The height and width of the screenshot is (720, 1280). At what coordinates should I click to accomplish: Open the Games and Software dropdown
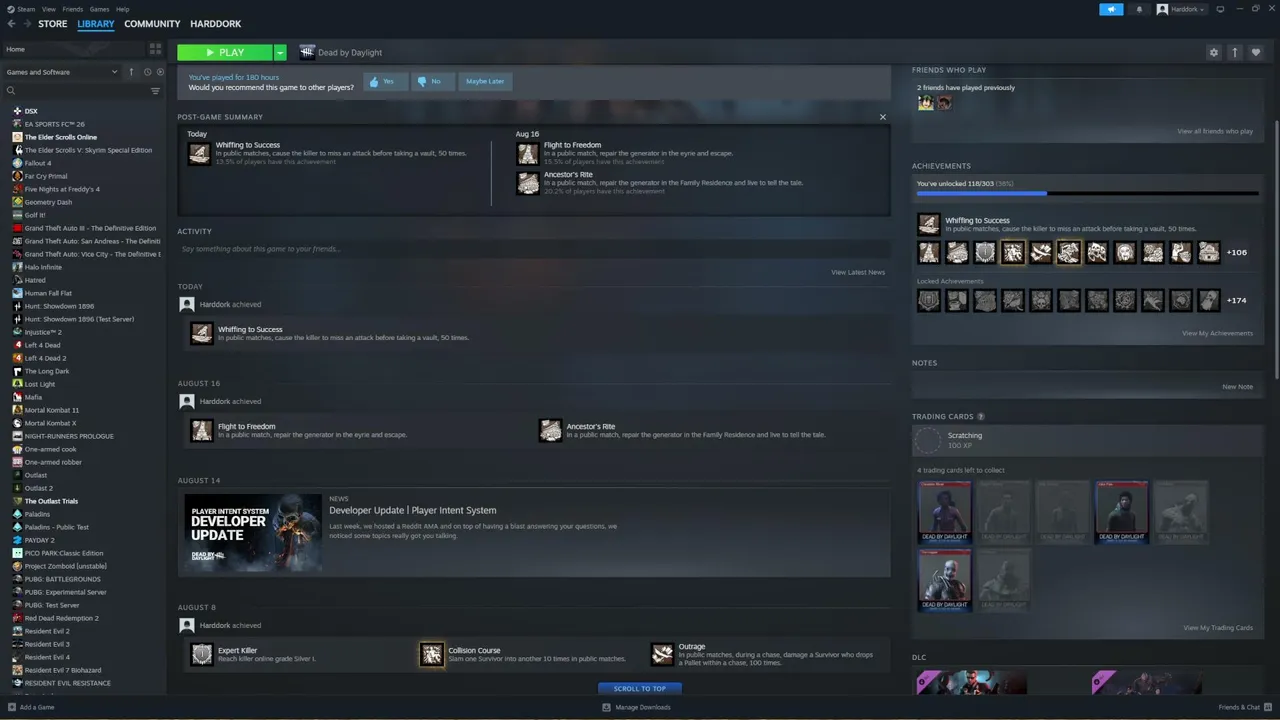click(61, 72)
